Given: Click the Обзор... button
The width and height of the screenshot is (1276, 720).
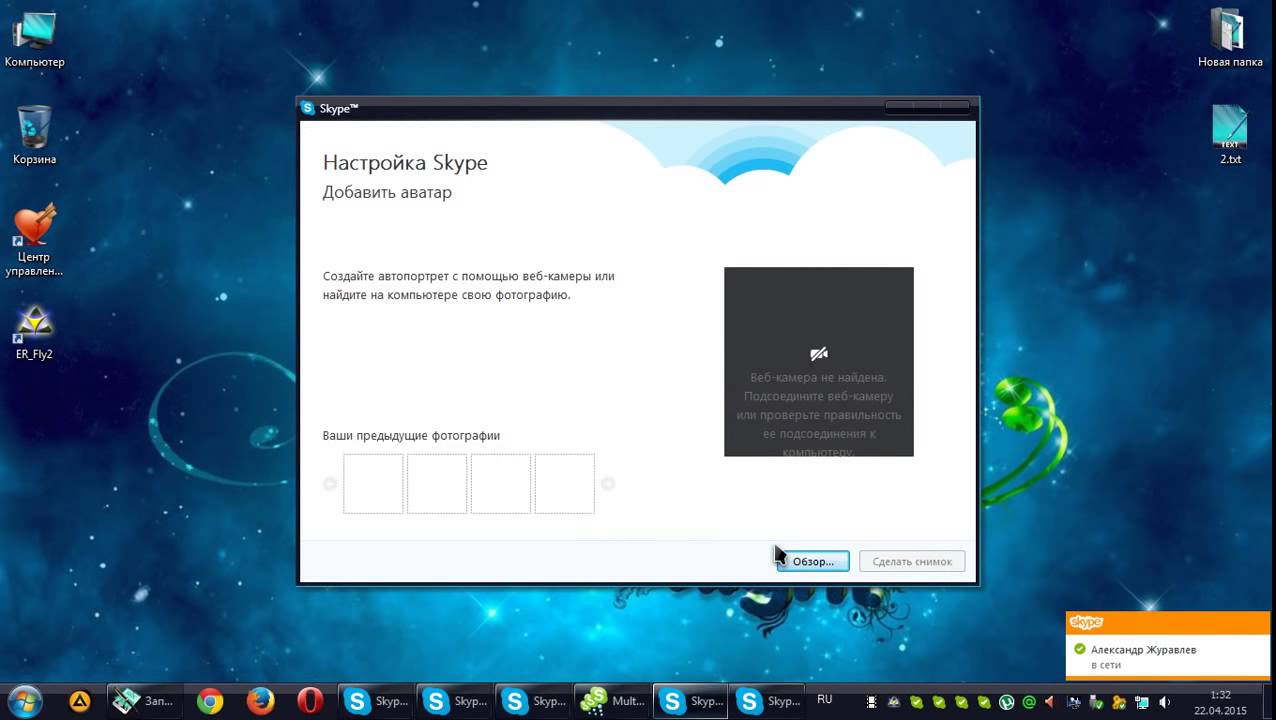Looking at the screenshot, I should 813,561.
